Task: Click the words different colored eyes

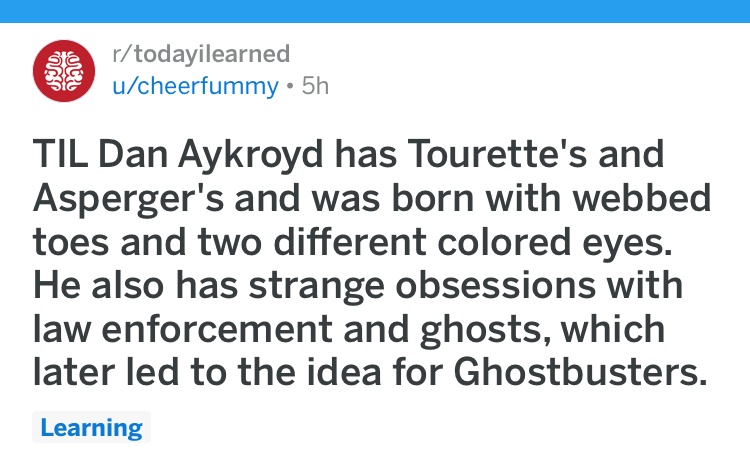Action: coord(473,243)
